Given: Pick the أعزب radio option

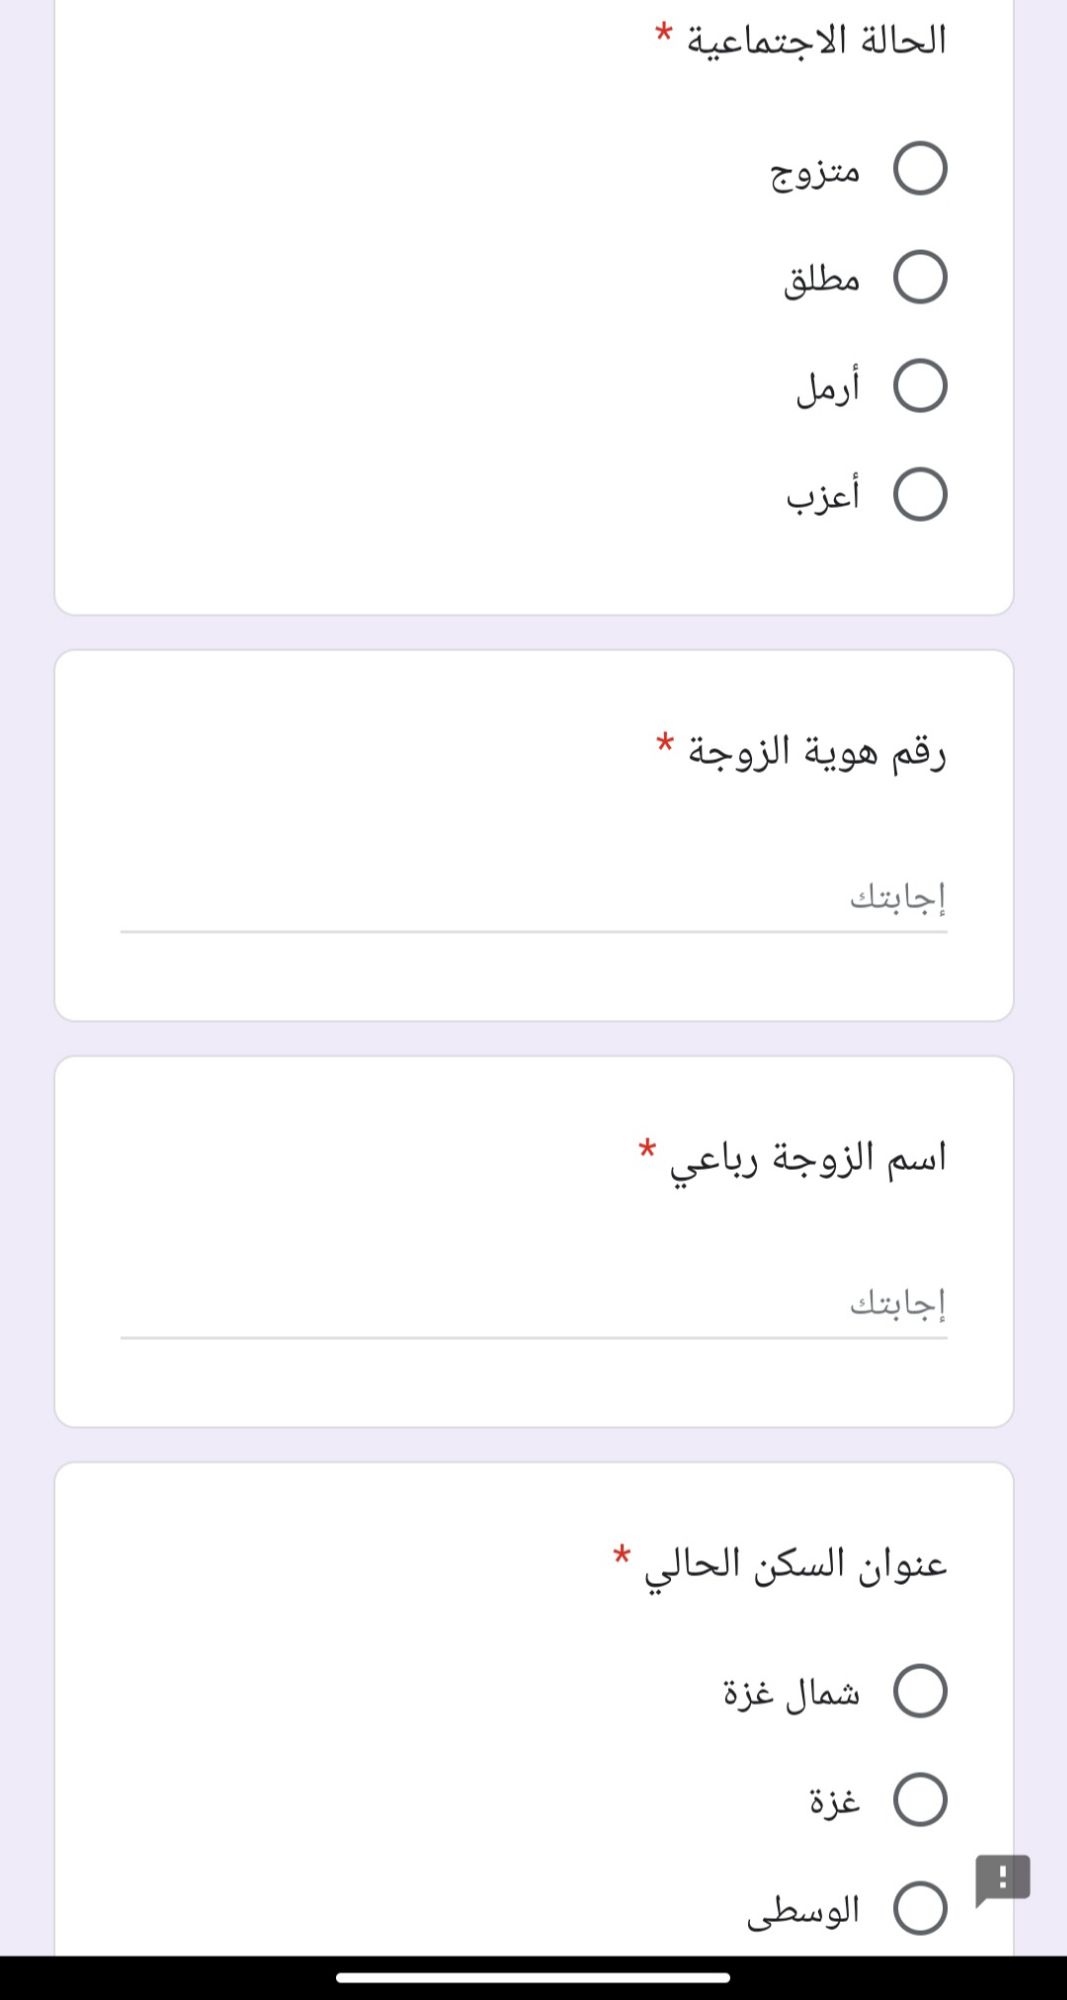Looking at the screenshot, I should pos(920,495).
